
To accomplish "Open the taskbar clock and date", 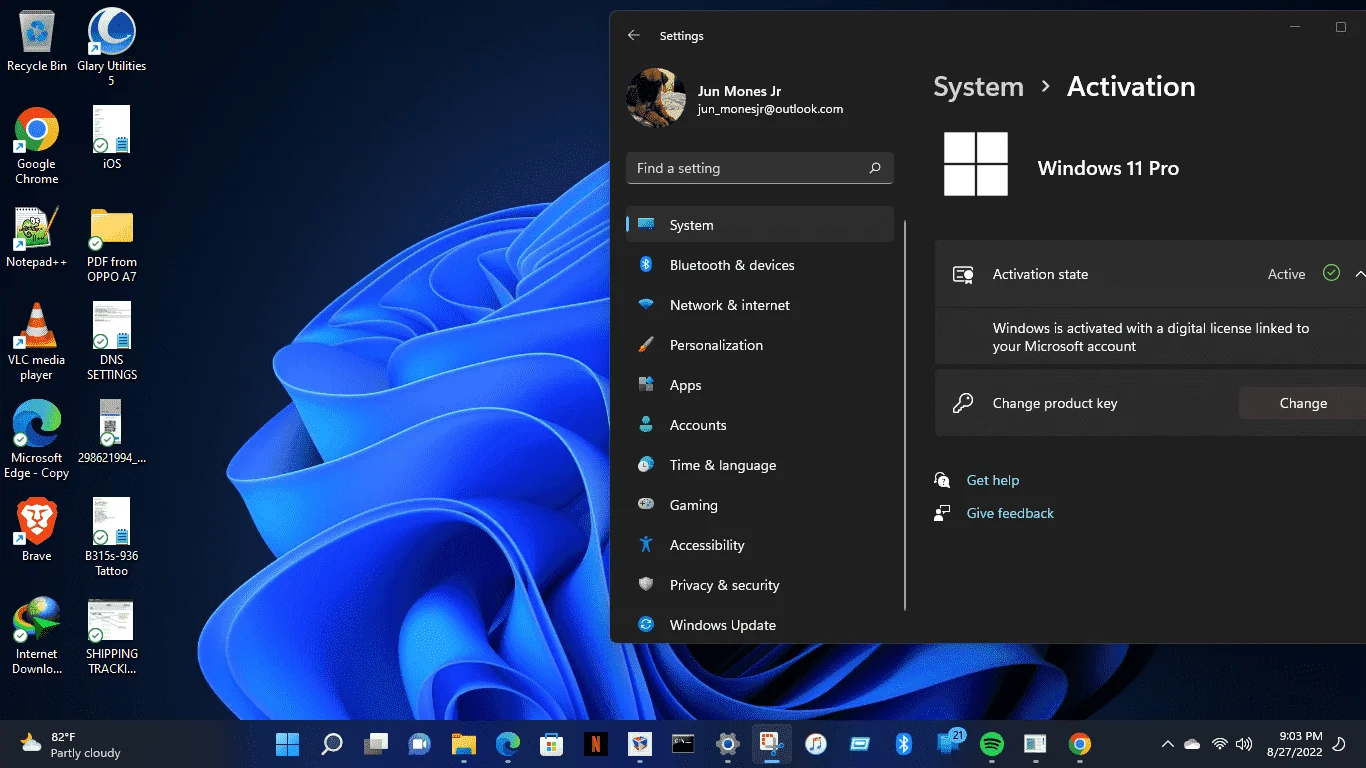I will point(1295,744).
